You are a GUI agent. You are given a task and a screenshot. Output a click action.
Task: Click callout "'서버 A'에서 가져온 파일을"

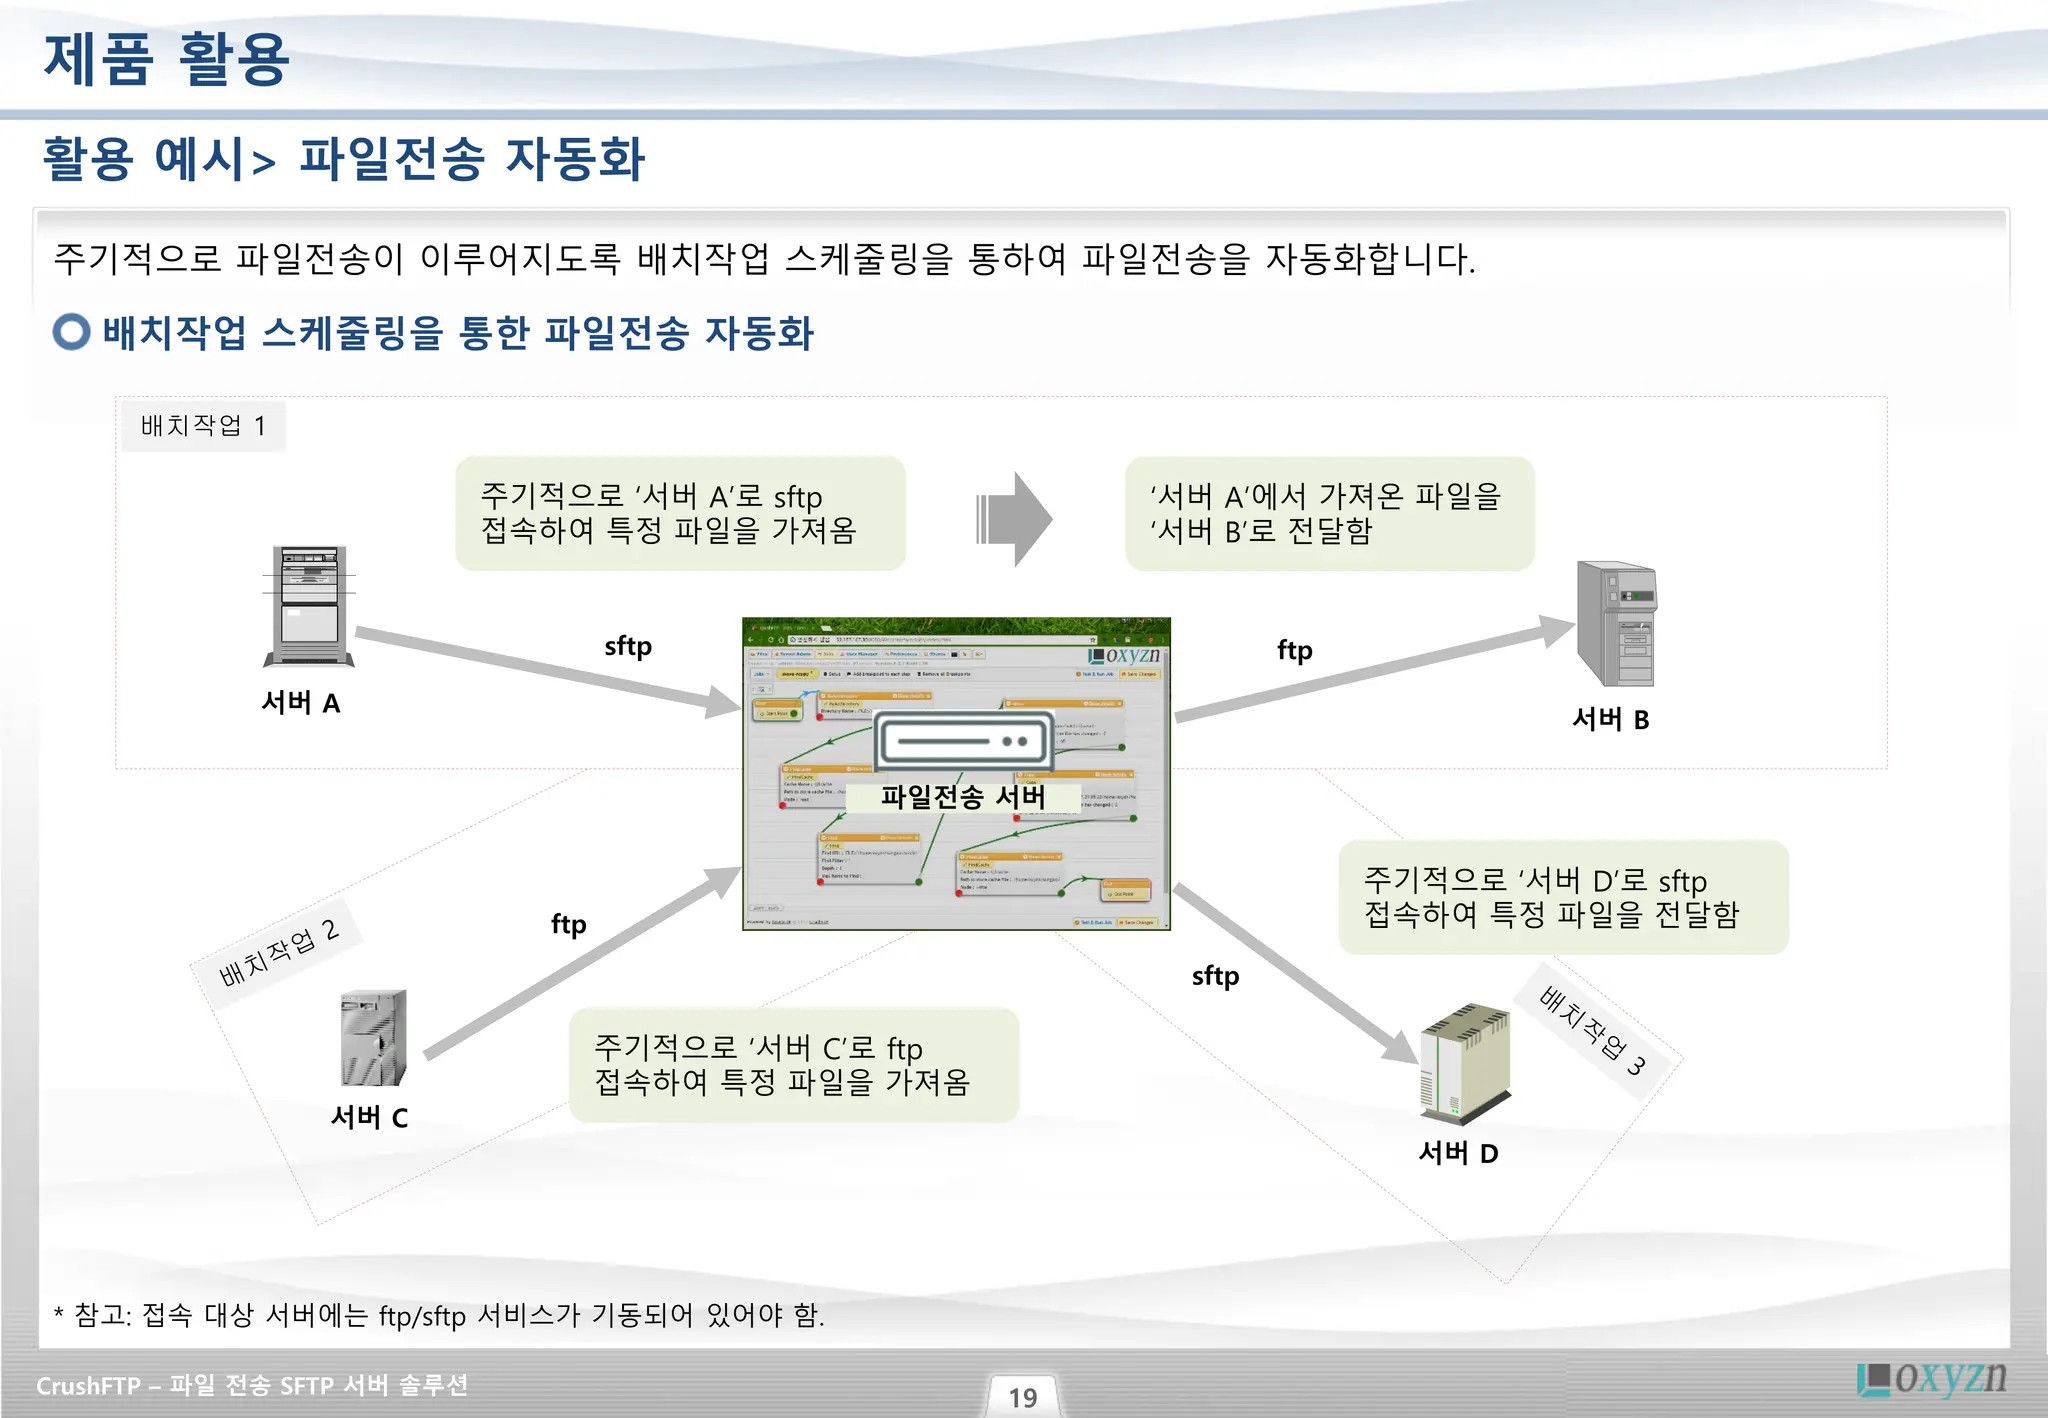point(1330,514)
